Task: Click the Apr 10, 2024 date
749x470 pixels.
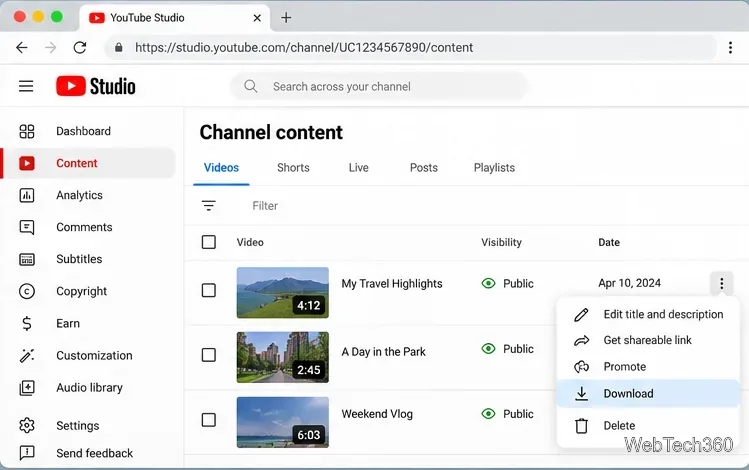Action: (630, 283)
